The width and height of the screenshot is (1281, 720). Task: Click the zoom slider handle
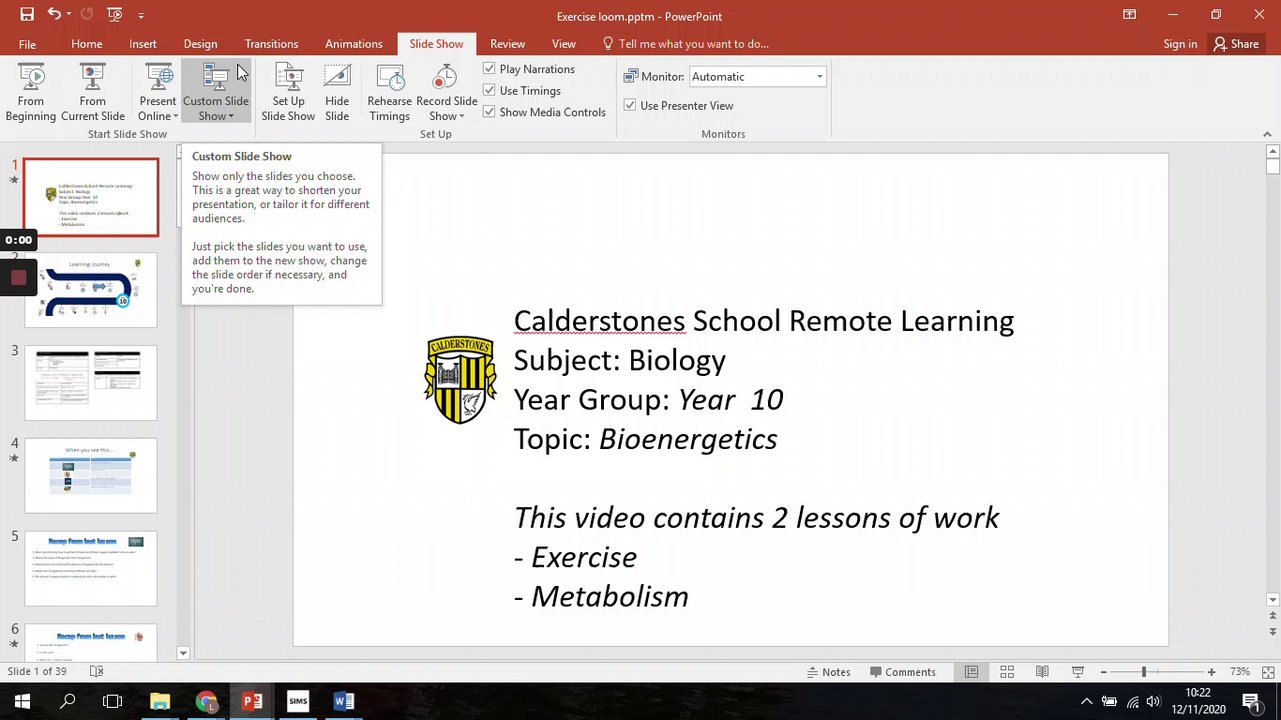(1144, 672)
